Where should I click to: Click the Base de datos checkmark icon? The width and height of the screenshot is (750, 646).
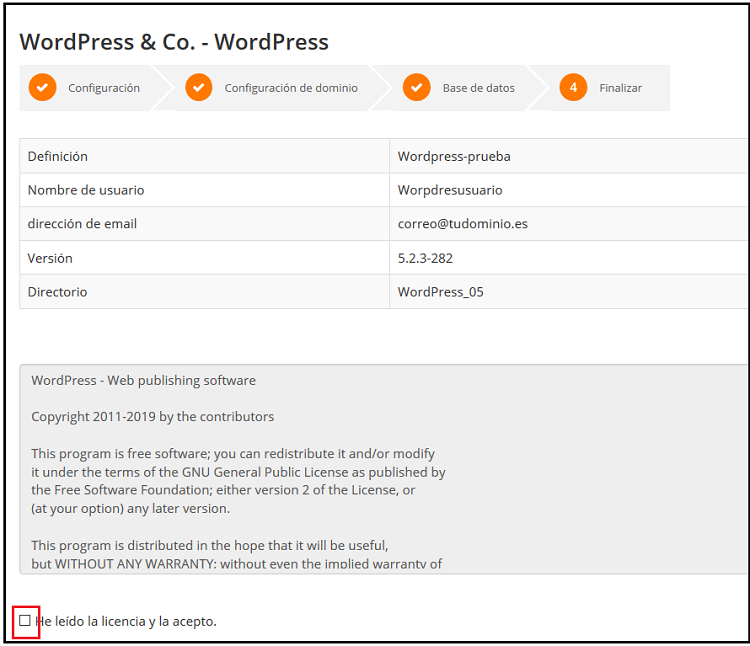417,88
